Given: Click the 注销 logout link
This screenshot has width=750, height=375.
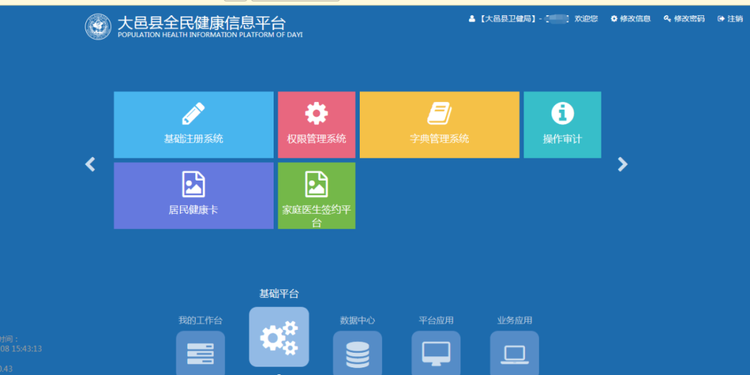Looking at the screenshot, I should pos(730,19).
